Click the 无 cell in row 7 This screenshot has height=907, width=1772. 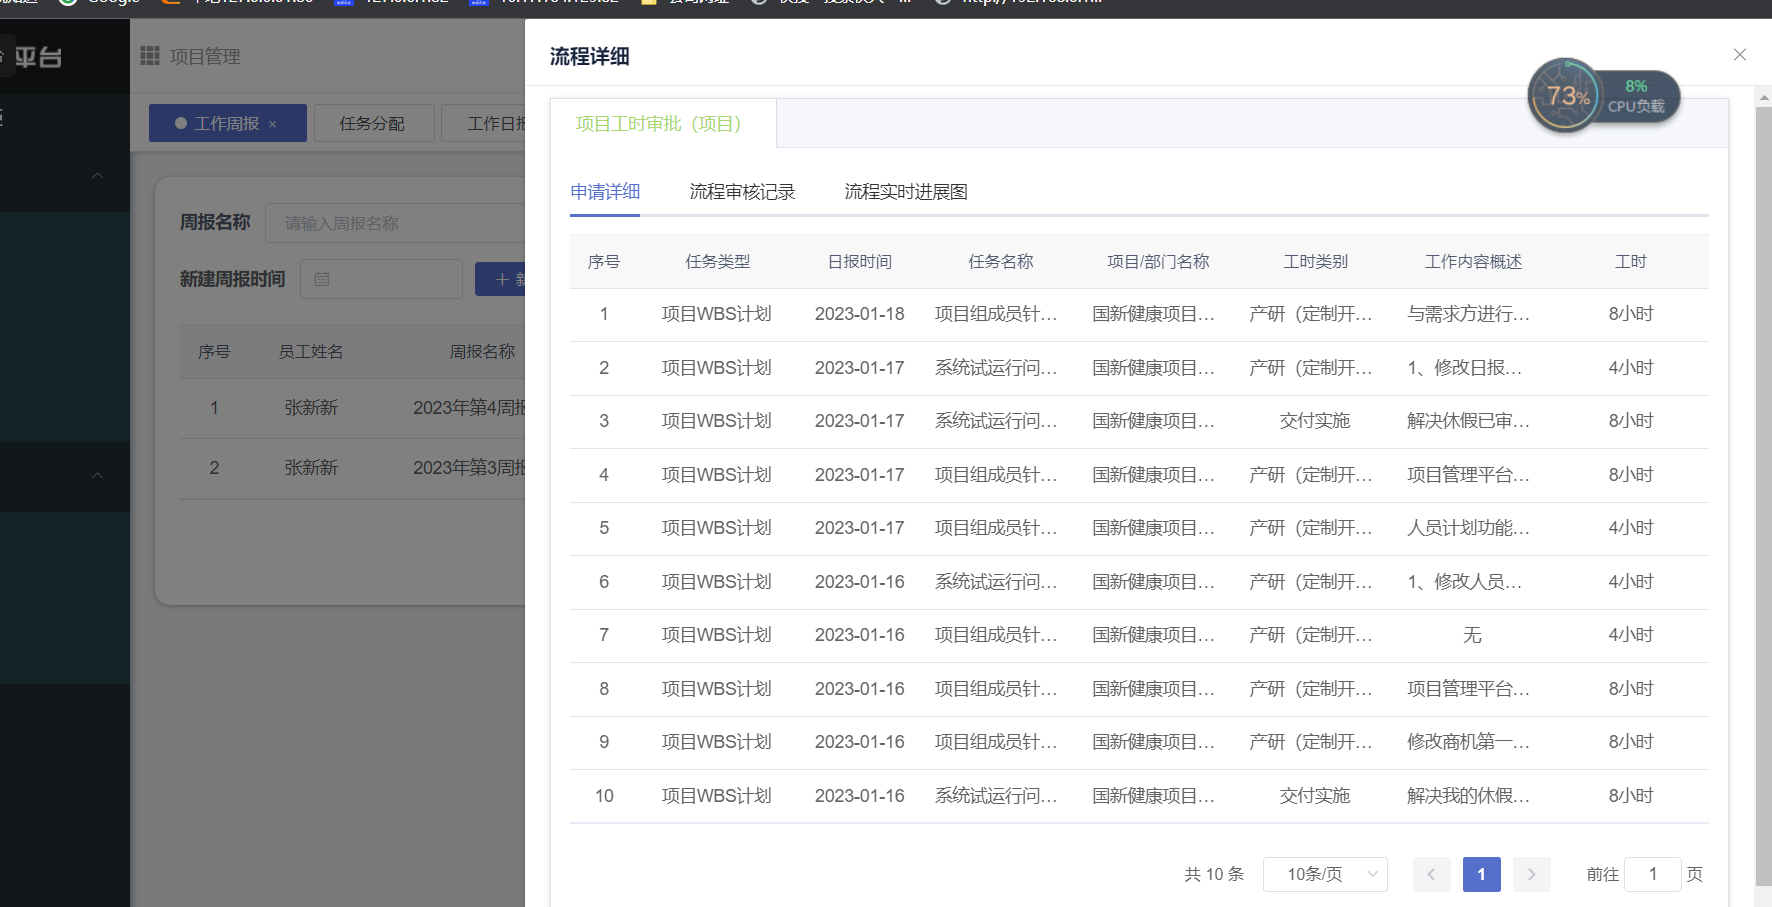pyautogui.click(x=1472, y=635)
